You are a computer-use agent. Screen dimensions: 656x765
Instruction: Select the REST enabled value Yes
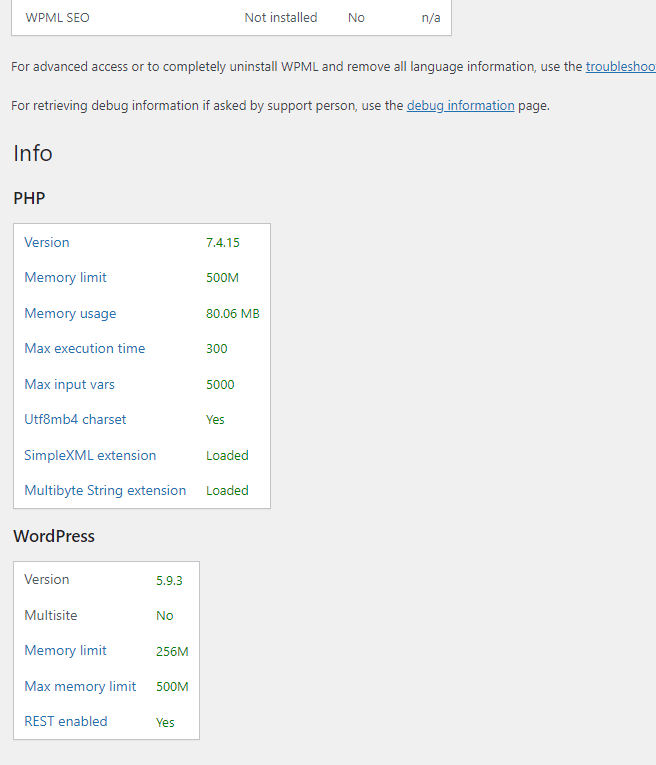(165, 723)
